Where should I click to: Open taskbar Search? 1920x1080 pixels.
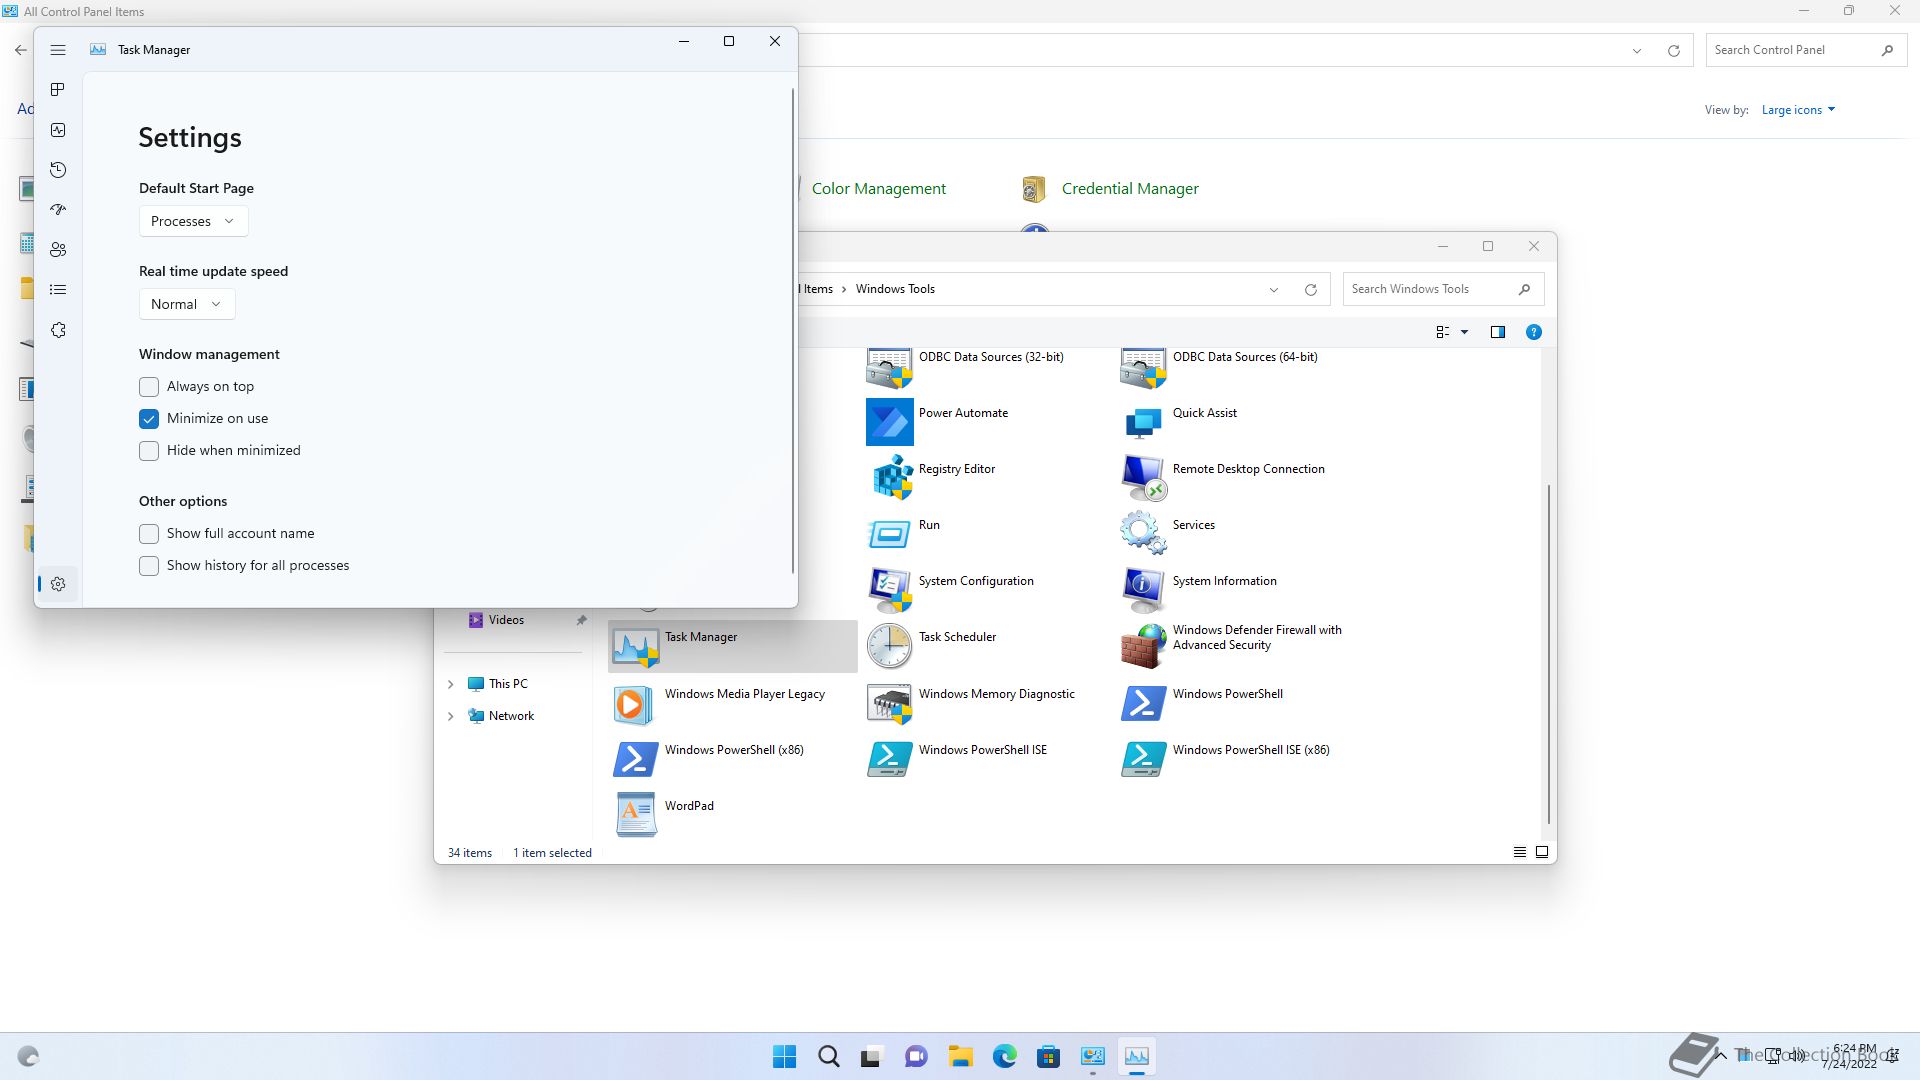829,1056
